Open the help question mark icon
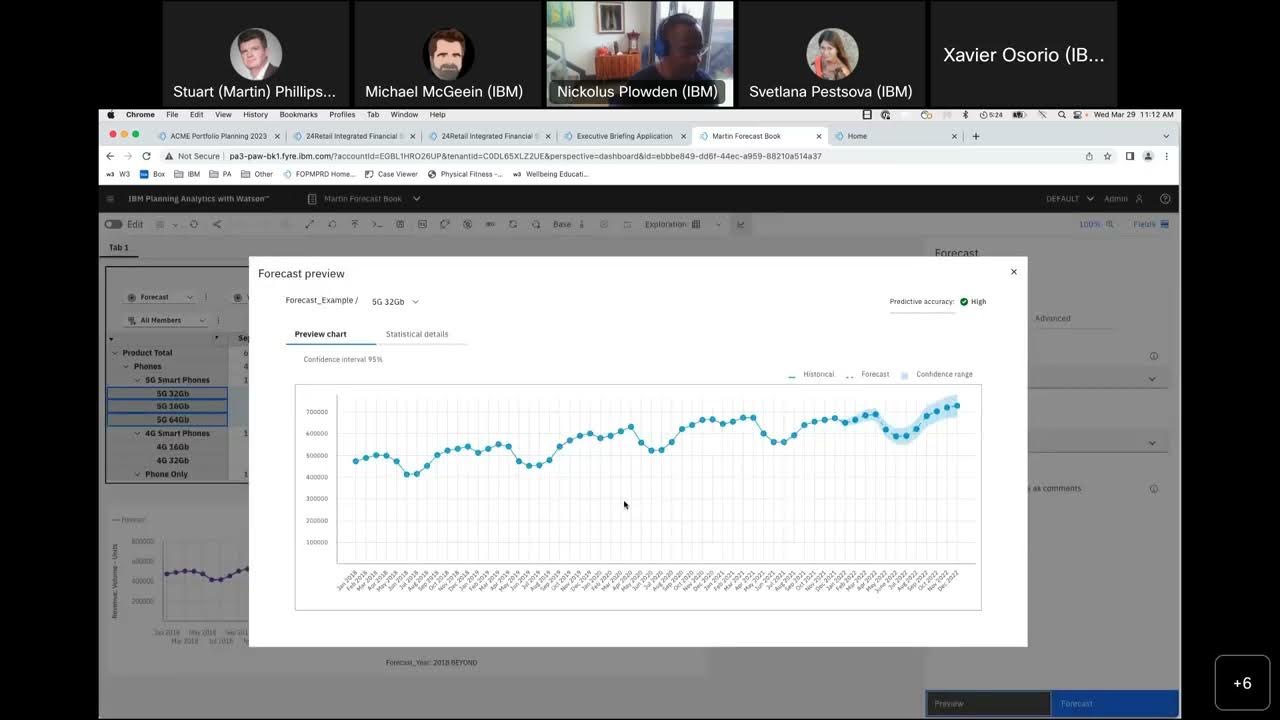 click(x=1165, y=198)
